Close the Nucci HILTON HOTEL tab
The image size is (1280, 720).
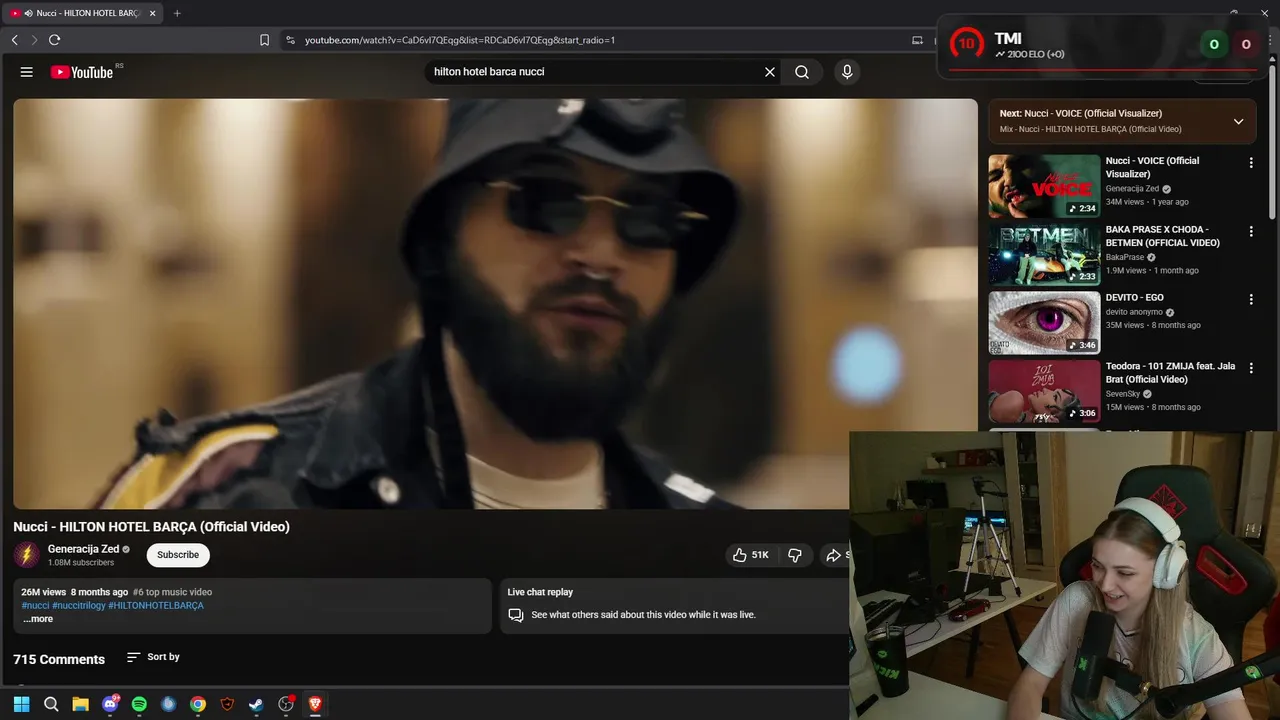tap(152, 13)
